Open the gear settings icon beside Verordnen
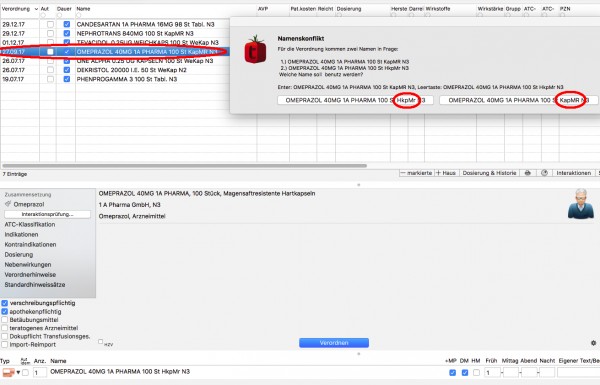Image resolution: width=600 pixels, height=385 pixels. 593,343
